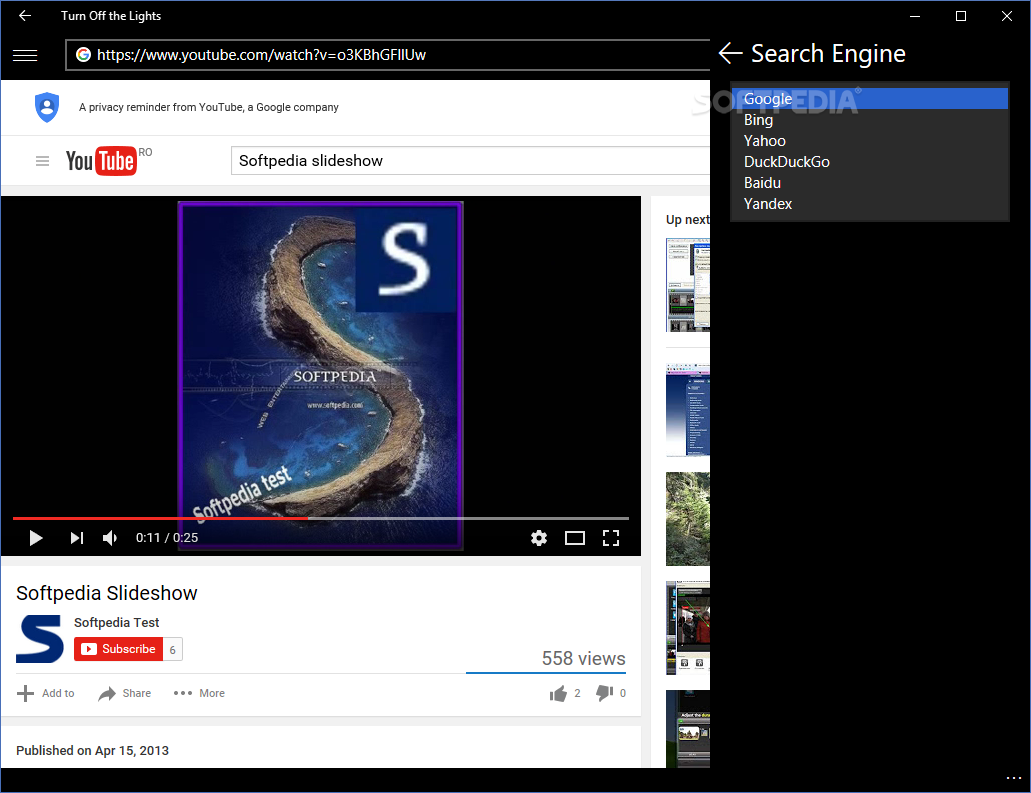Select Yandex search engine
The width and height of the screenshot is (1031, 793).
(x=869, y=204)
